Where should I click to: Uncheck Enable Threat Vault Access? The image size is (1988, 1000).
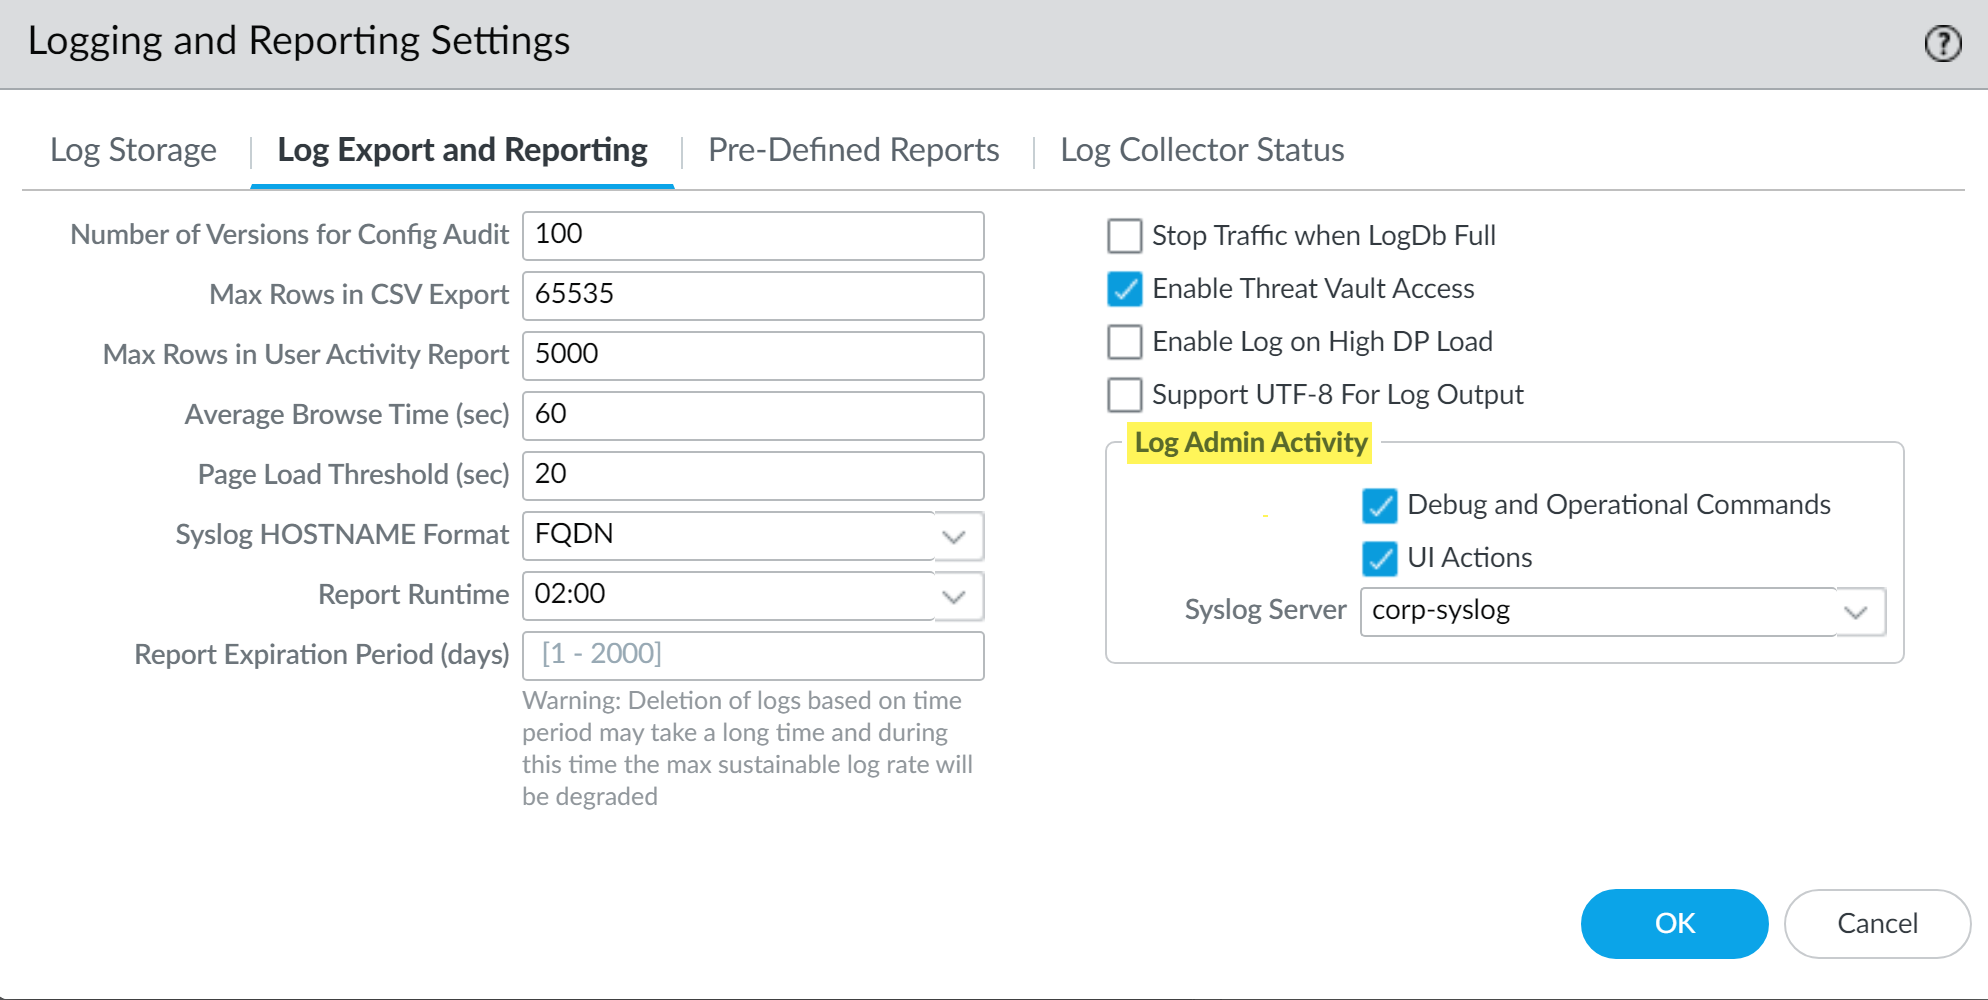[x=1125, y=289]
